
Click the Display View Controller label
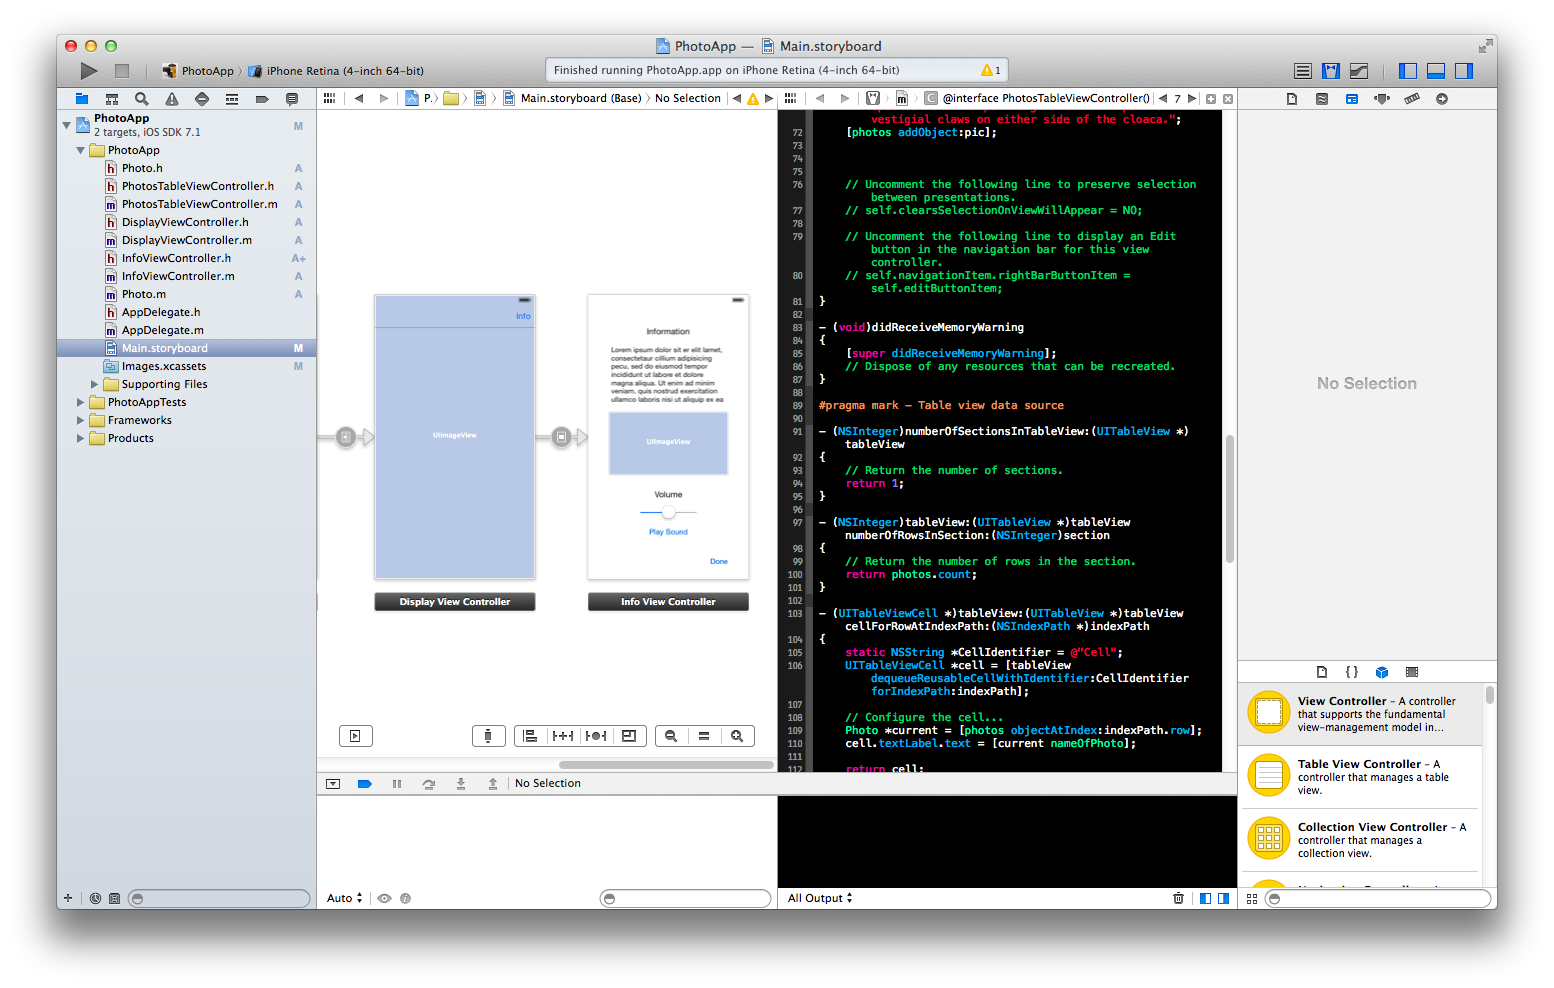click(455, 602)
